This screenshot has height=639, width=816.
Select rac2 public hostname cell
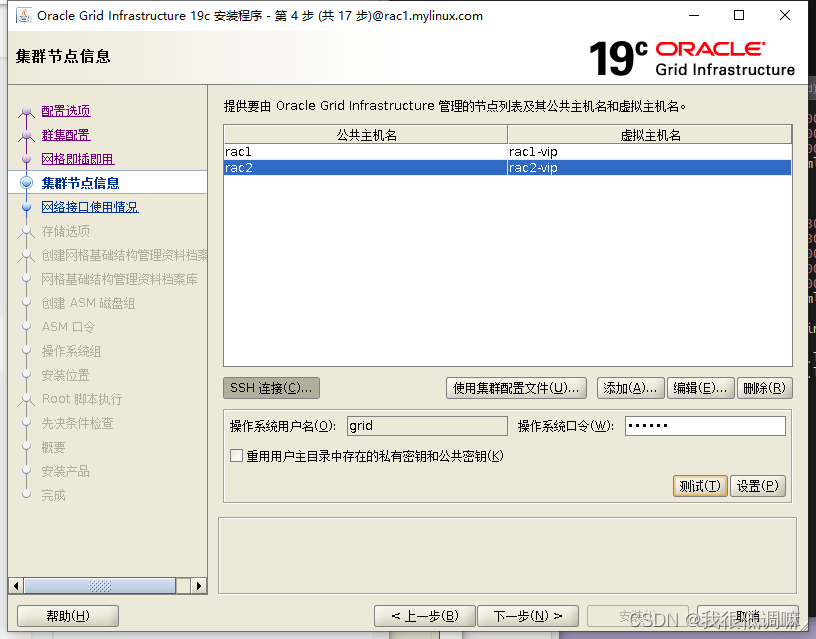click(366, 168)
